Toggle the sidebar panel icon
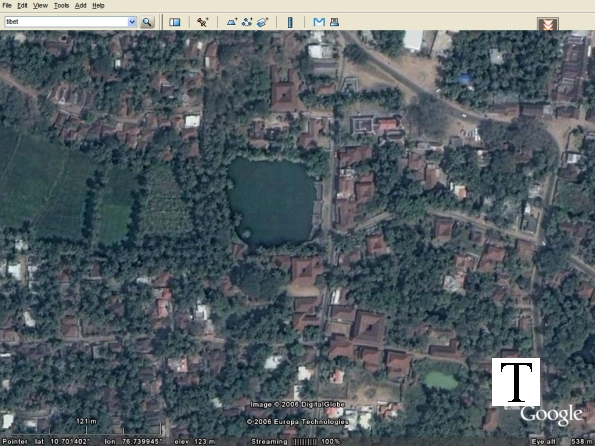595x446 pixels. point(175,22)
